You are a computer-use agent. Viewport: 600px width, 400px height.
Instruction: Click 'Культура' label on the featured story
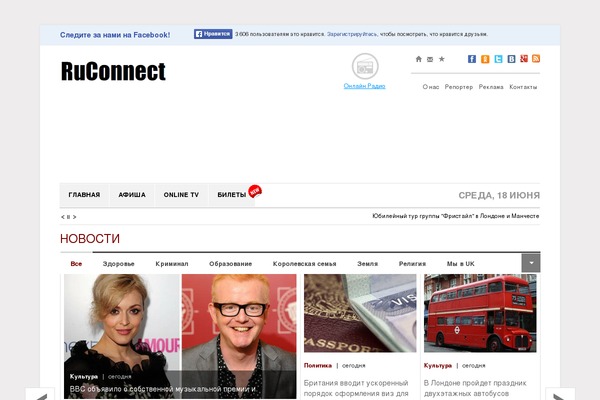click(84, 377)
